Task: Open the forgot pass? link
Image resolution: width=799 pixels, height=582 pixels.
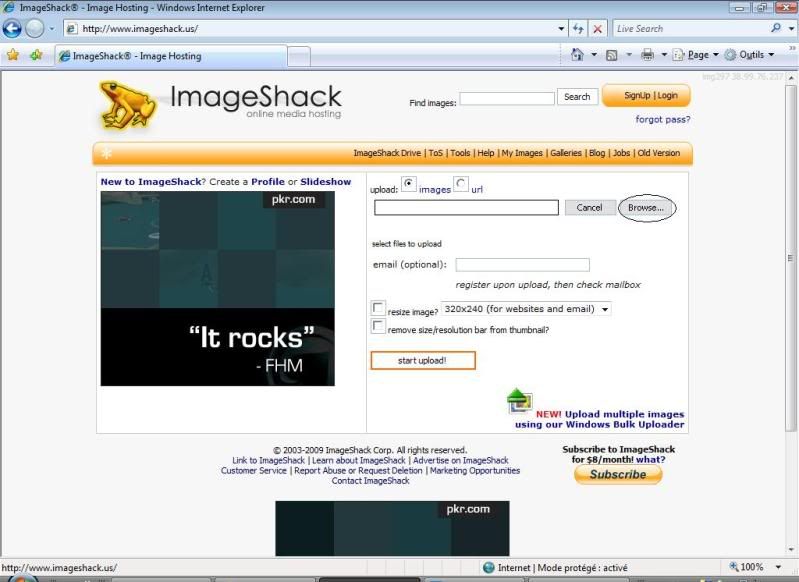Action: (x=662, y=119)
